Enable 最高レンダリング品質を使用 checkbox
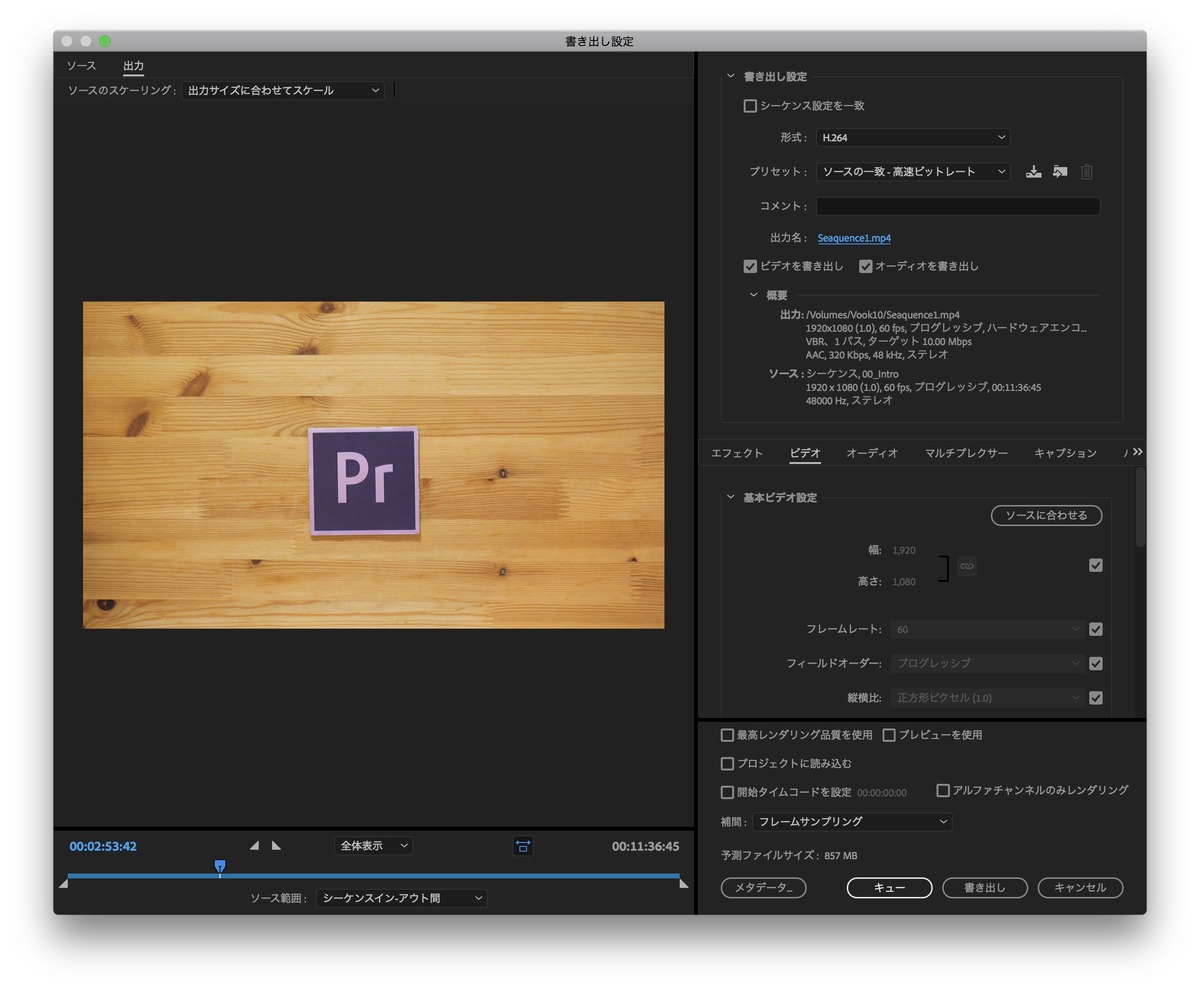Viewport: 1200px width, 991px height. coord(727,735)
